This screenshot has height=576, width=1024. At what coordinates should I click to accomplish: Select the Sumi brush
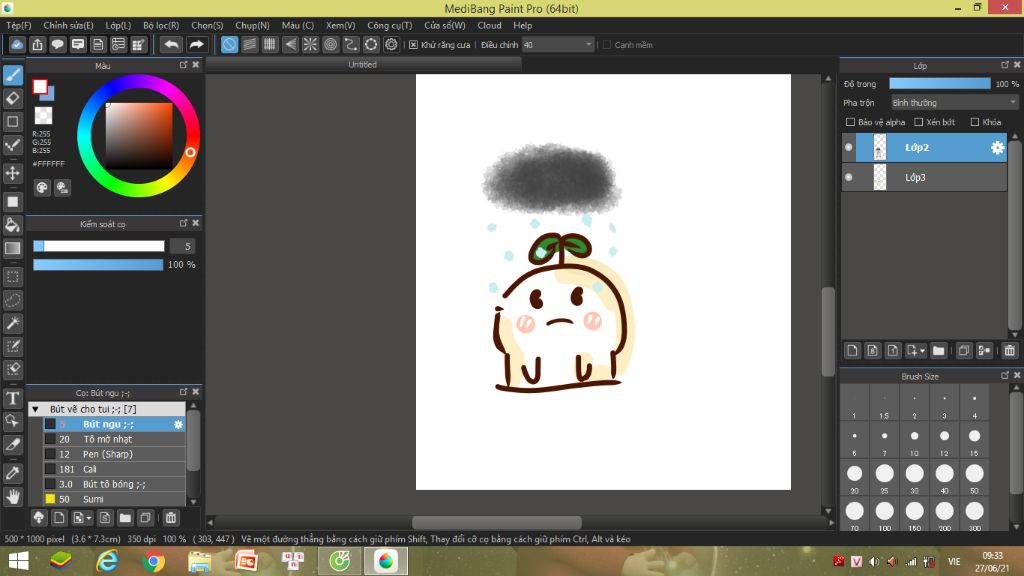[114, 500]
